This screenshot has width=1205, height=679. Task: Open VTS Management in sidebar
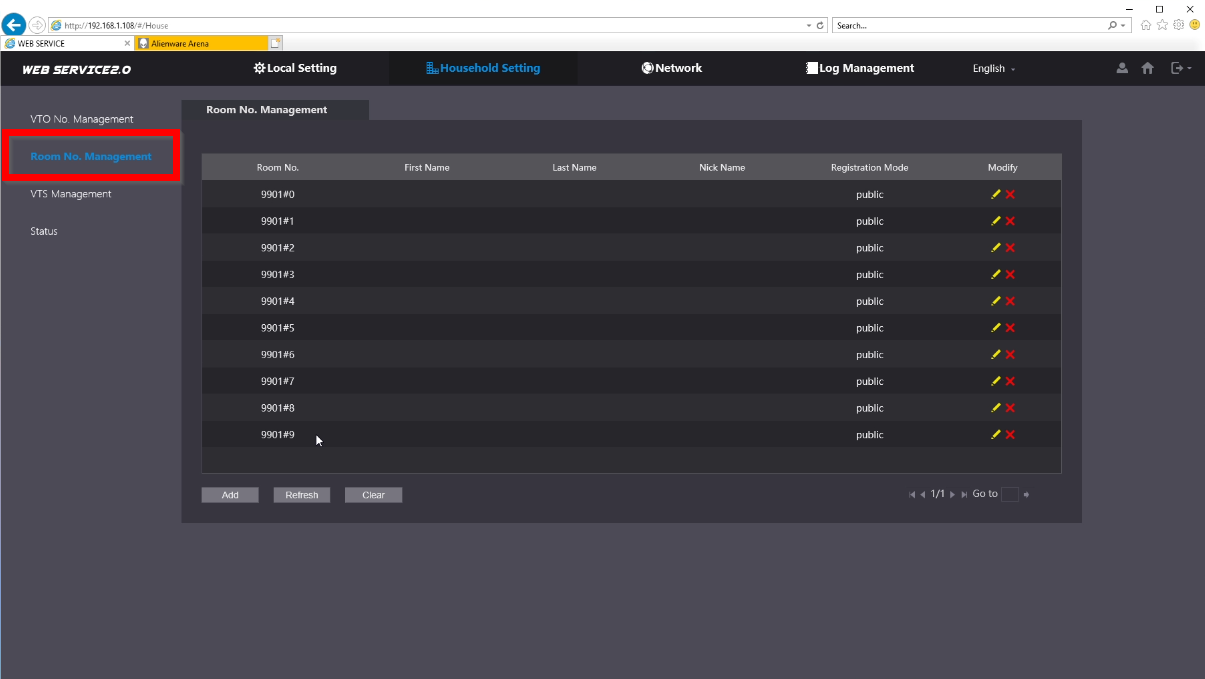[71, 194]
